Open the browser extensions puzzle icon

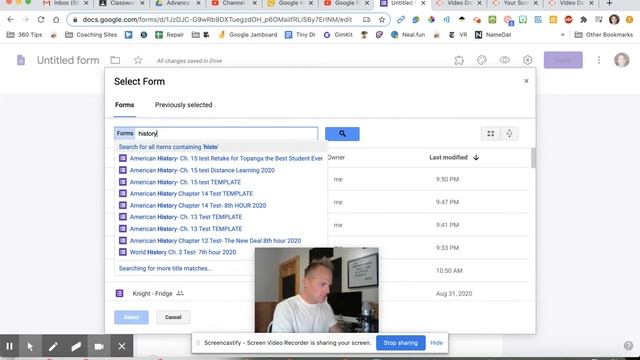pyautogui.click(x=583, y=19)
